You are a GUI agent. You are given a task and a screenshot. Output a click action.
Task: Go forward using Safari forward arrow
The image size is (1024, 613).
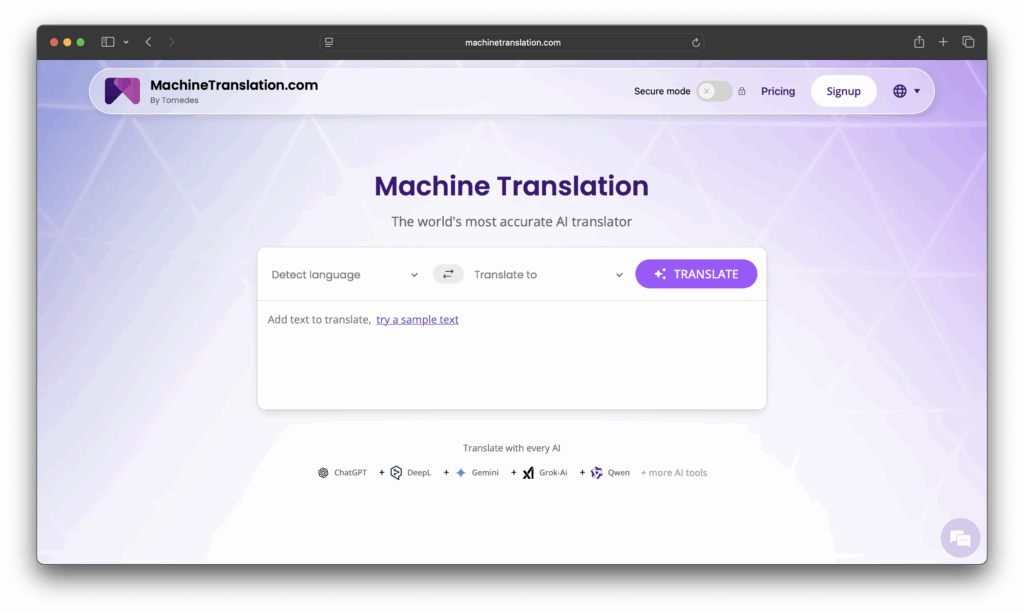pyautogui.click(x=172, y=42)
